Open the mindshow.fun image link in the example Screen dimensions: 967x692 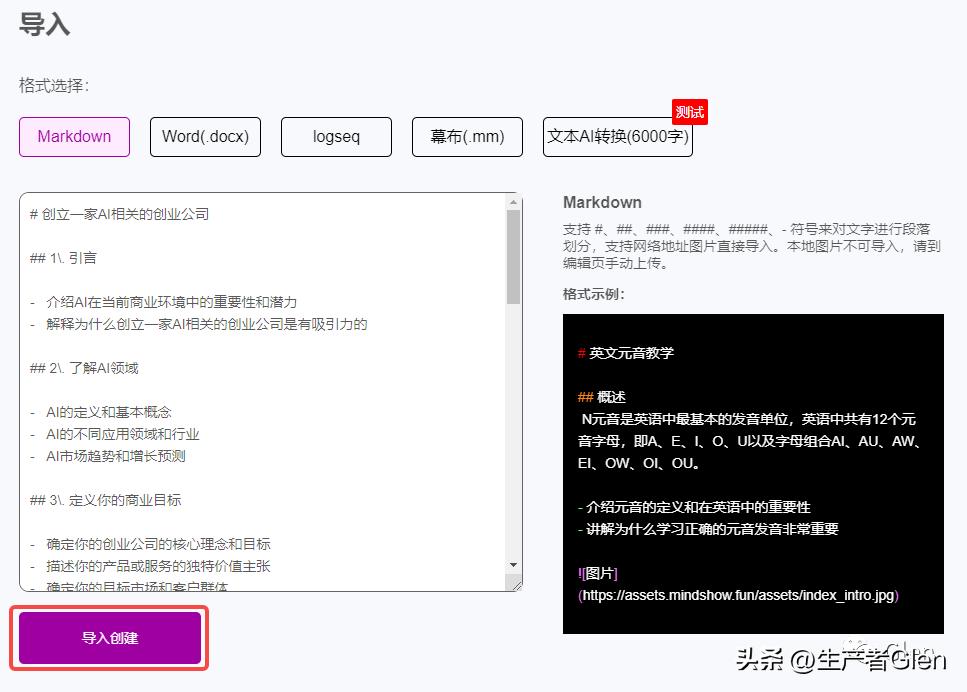(738, 595)
